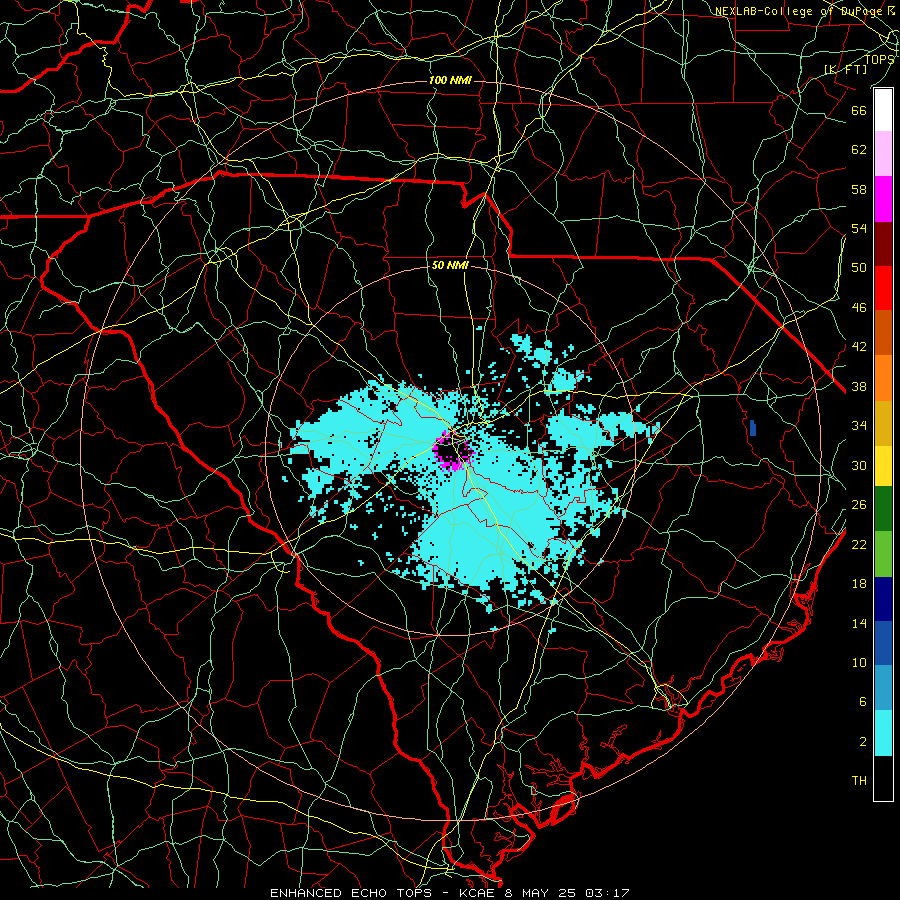Select the light orange legend swatch
The height and width of the screenshot is (900, 900).
883,378
